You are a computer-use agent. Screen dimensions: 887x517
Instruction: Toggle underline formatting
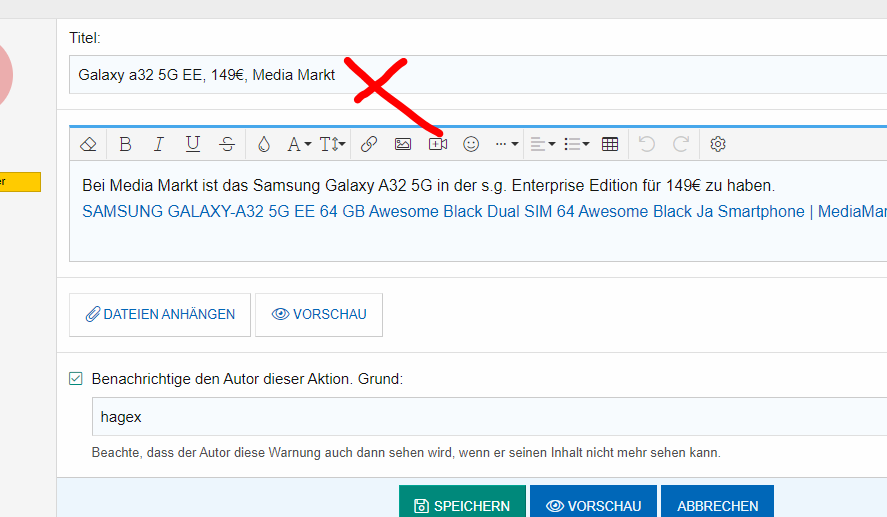(x=193, y=144)
